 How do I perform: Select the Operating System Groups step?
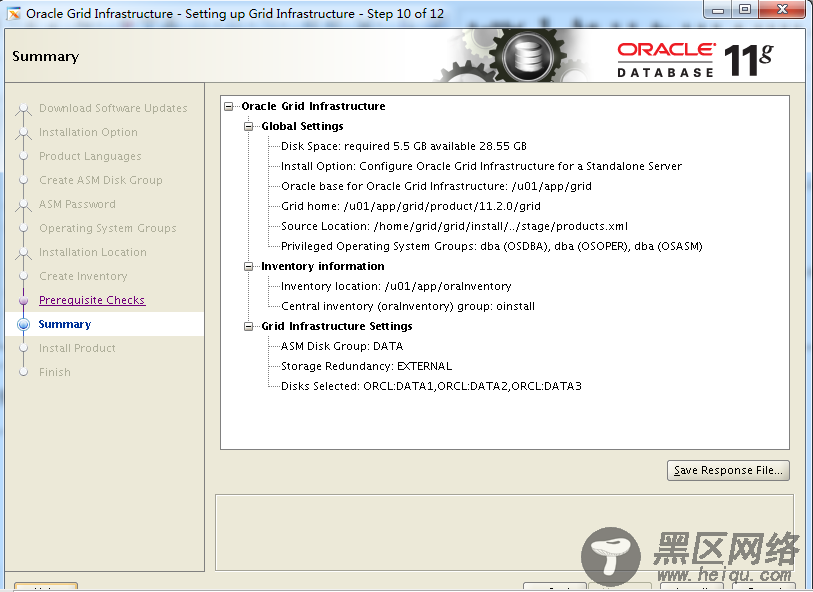coord(108,228)
